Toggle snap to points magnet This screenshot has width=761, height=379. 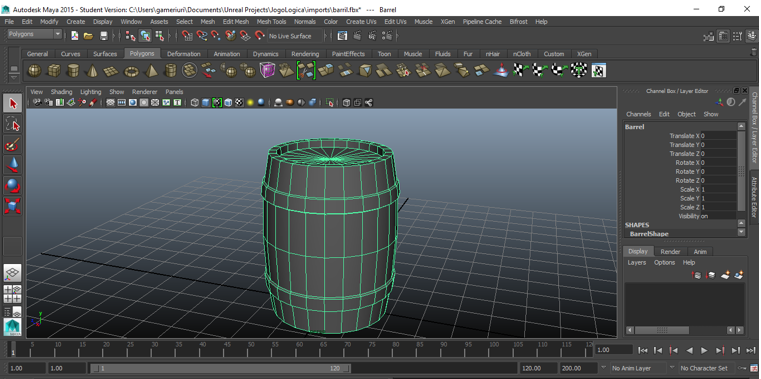click(216, 36)
